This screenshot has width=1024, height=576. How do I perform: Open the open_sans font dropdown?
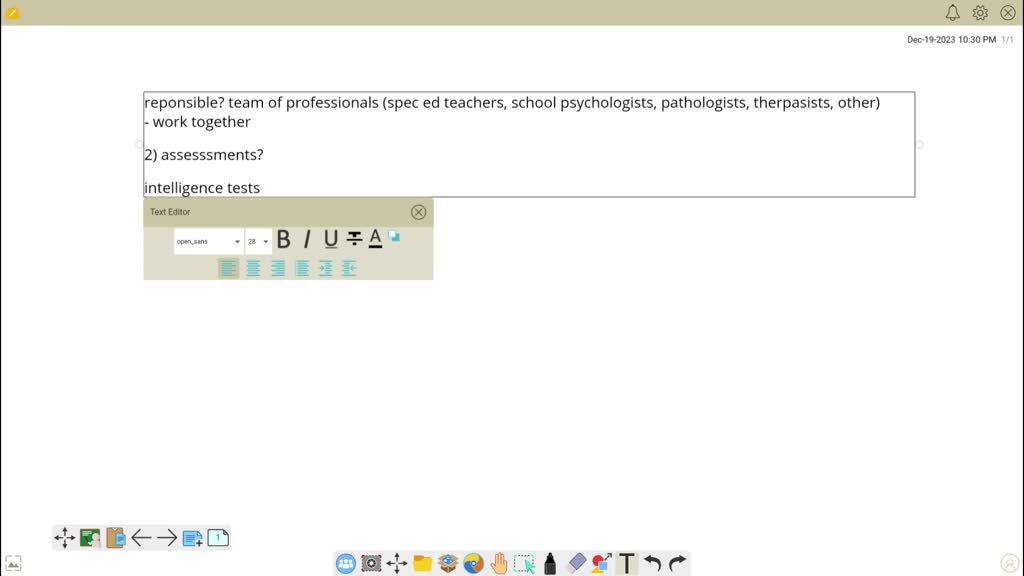[x=205, y=241]
